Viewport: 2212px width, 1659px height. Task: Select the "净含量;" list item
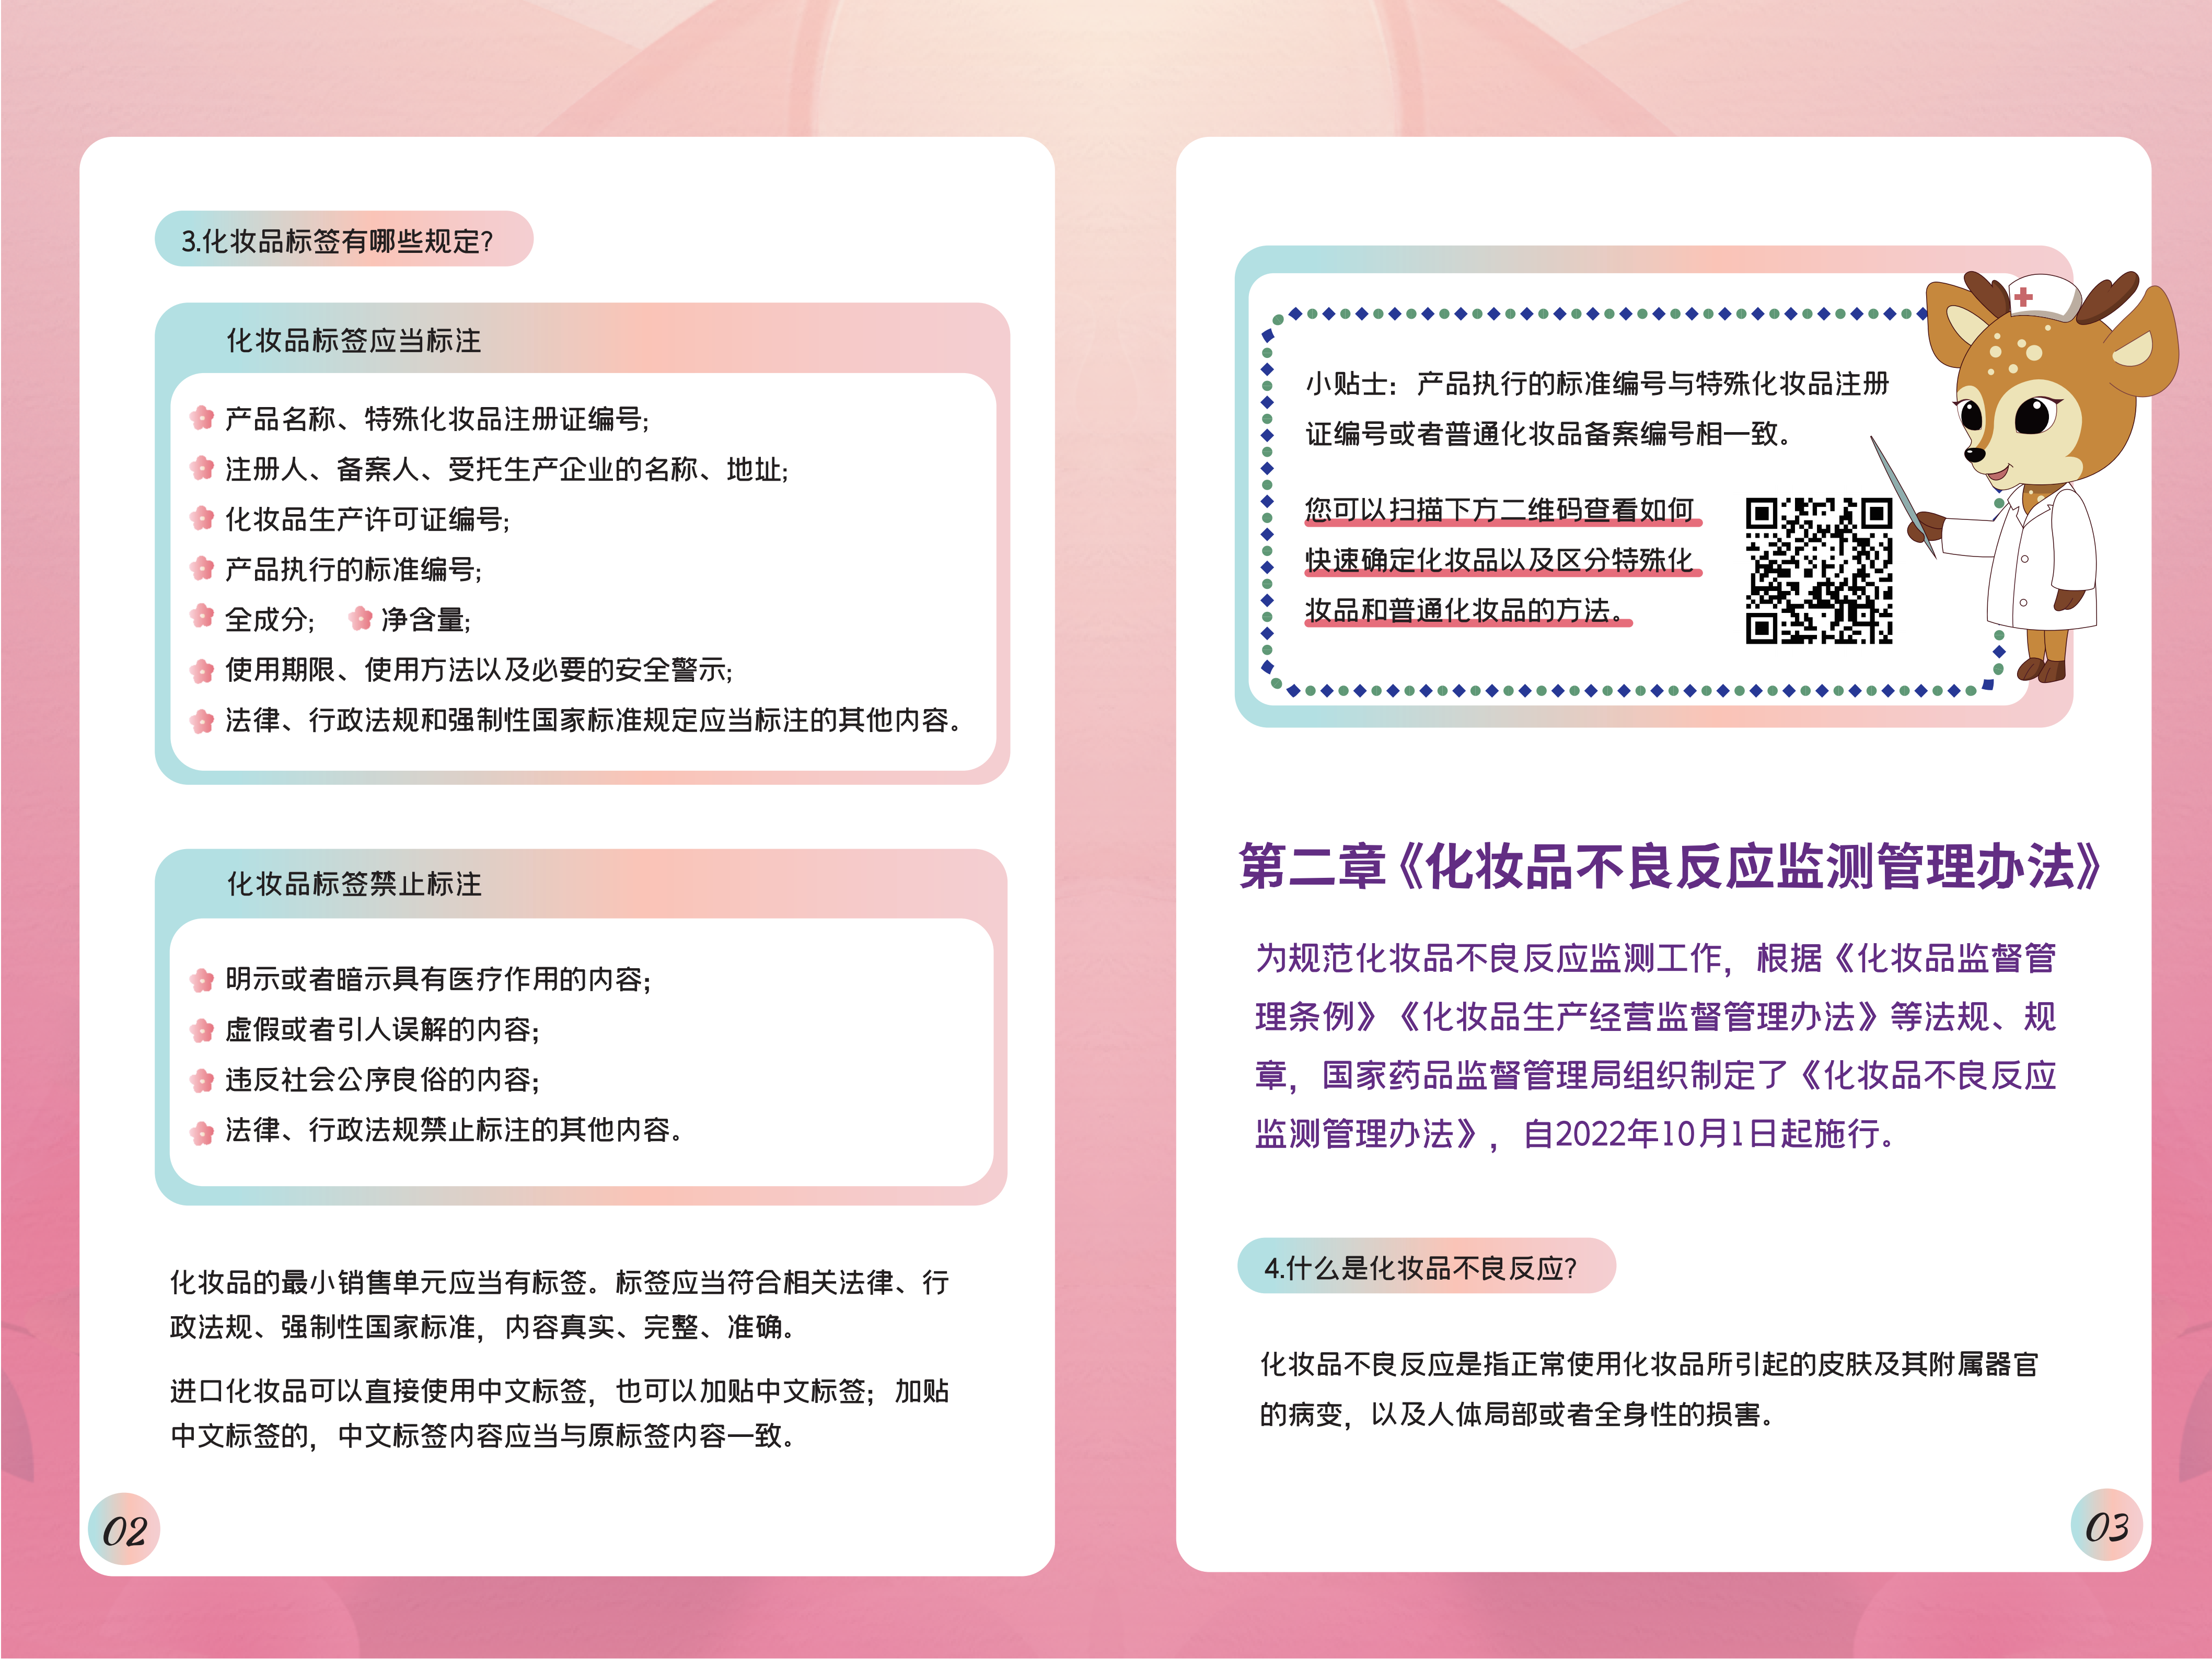coord(426,619)
